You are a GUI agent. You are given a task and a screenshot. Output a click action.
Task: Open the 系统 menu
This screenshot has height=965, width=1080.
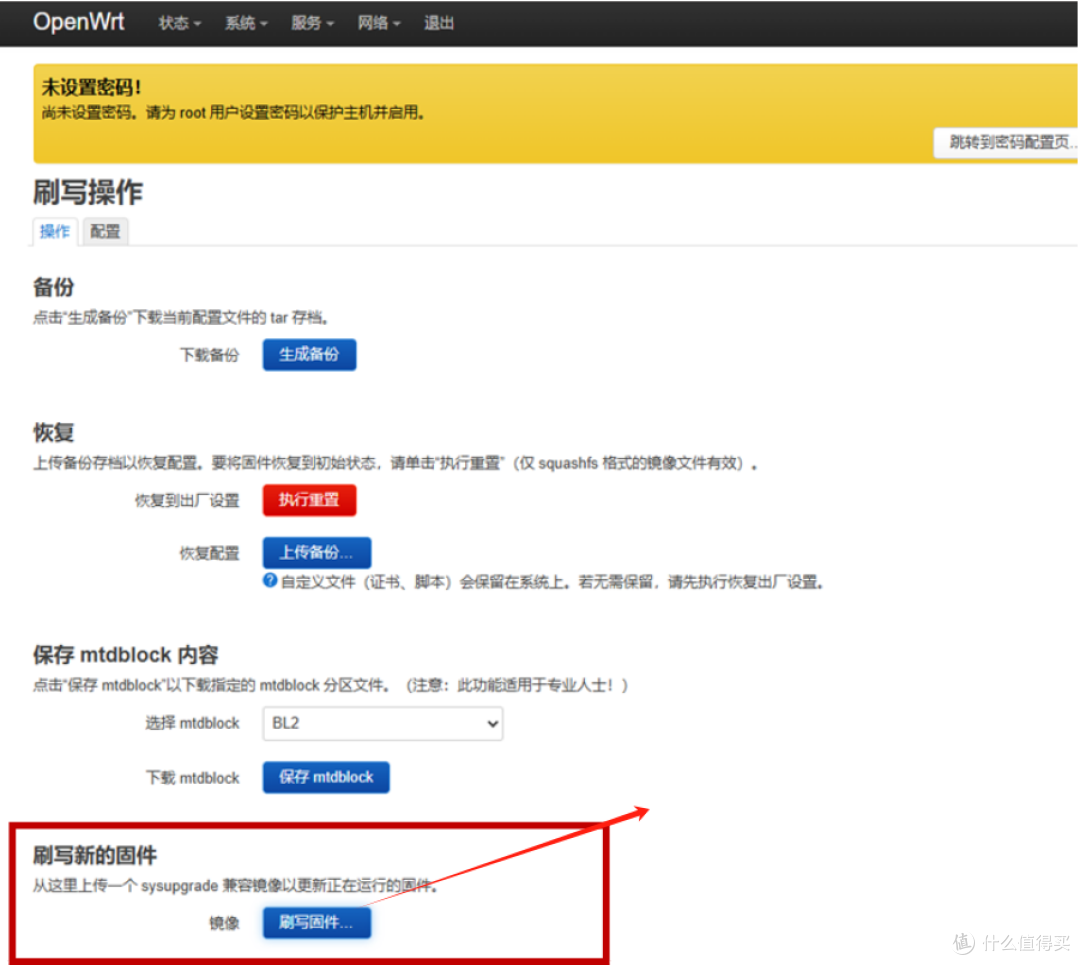[246, 23]
